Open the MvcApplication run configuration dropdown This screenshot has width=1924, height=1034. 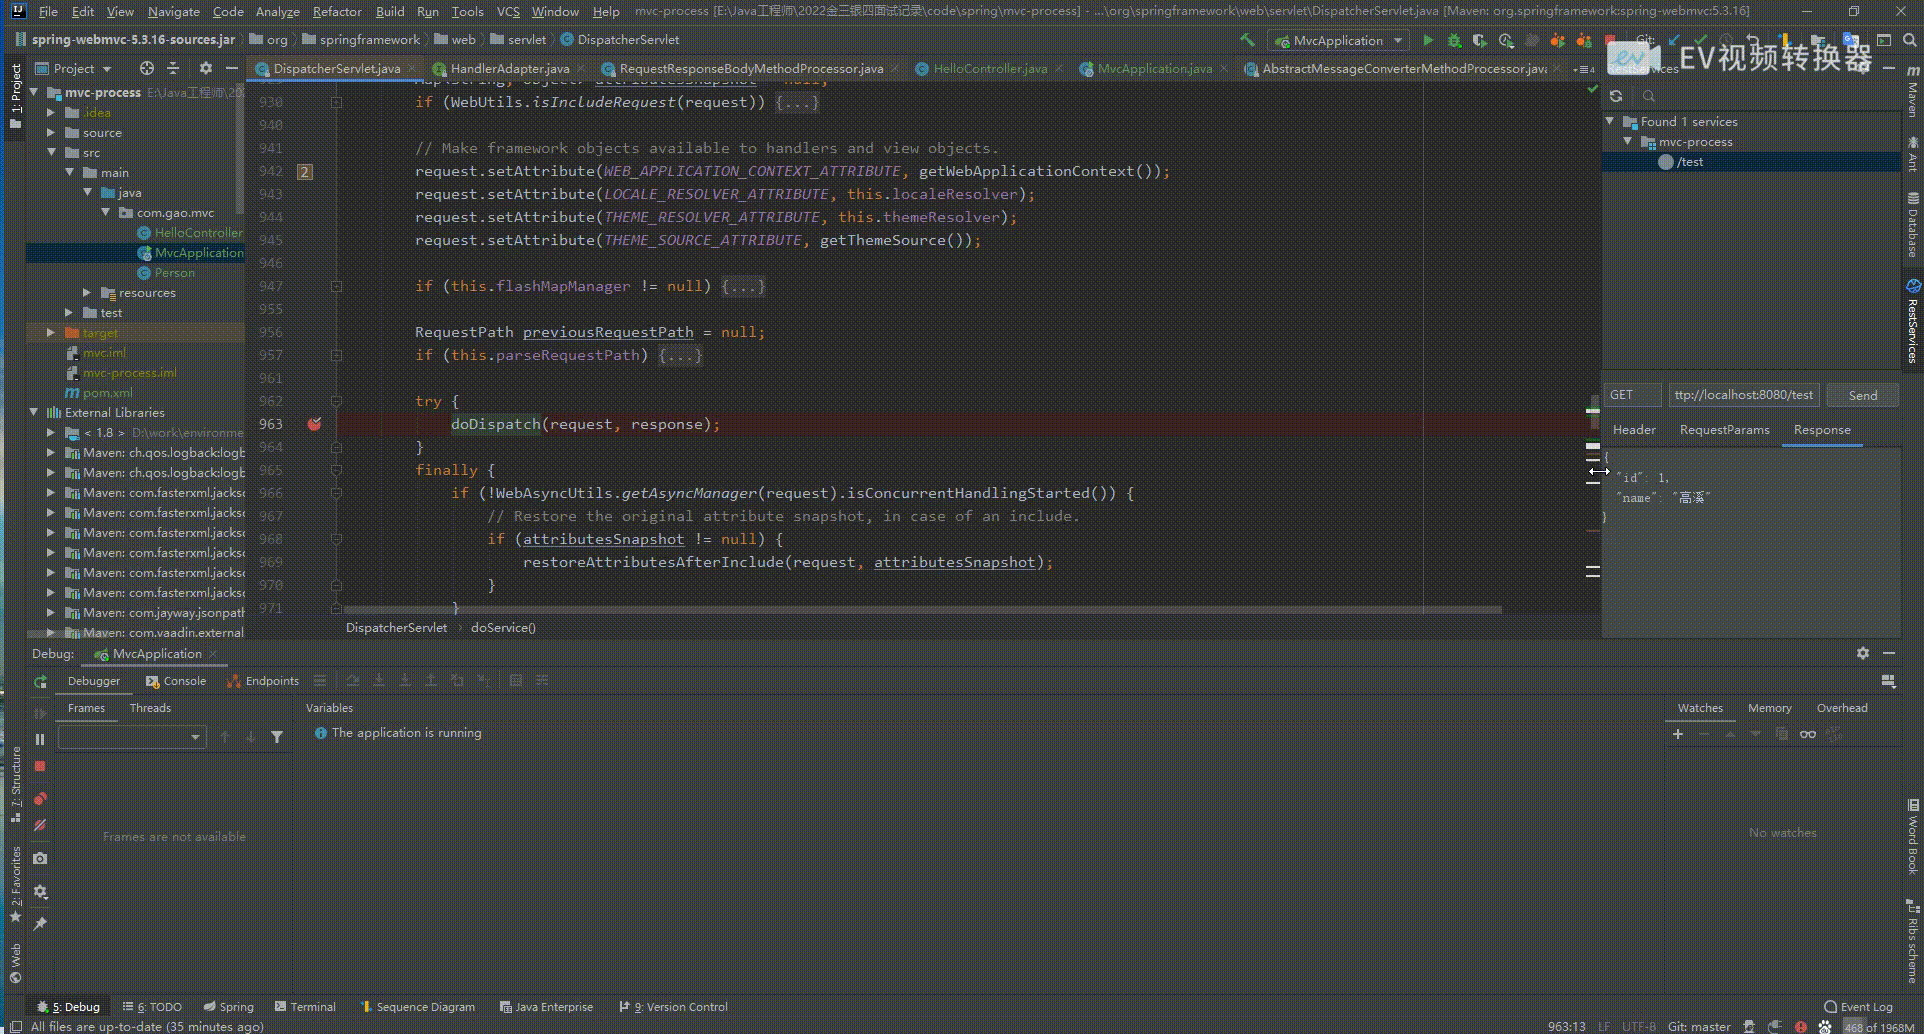pos(1338,40)
